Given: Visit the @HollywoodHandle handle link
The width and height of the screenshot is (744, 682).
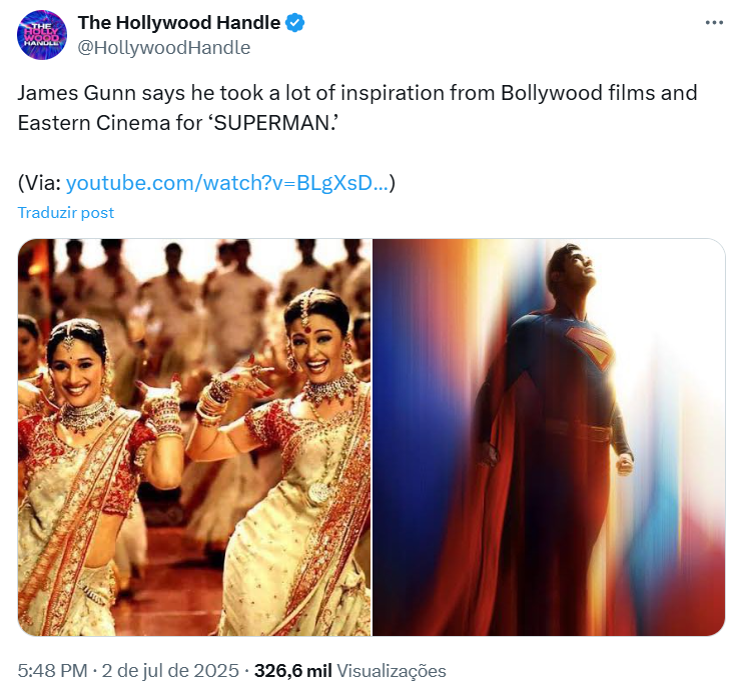Looking at the screenshot, I should click(164, 47).
